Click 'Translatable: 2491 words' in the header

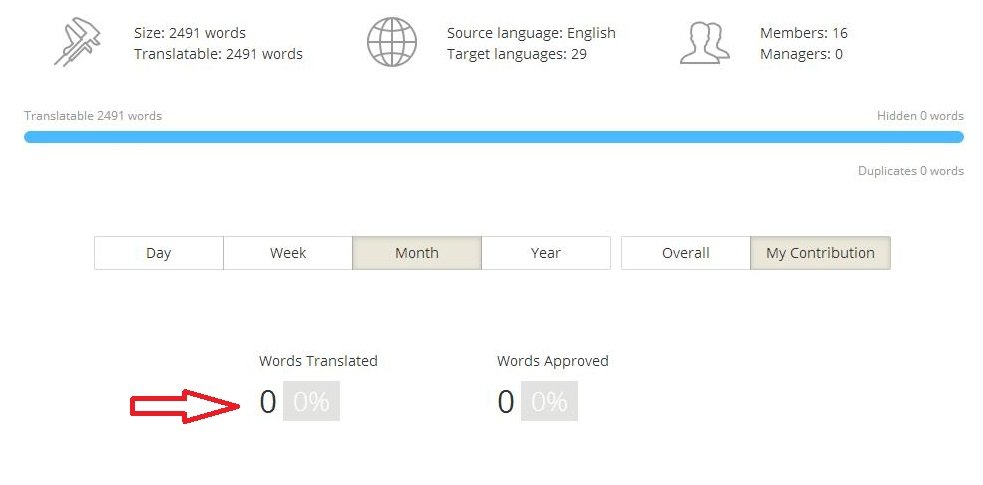[218, 55]
